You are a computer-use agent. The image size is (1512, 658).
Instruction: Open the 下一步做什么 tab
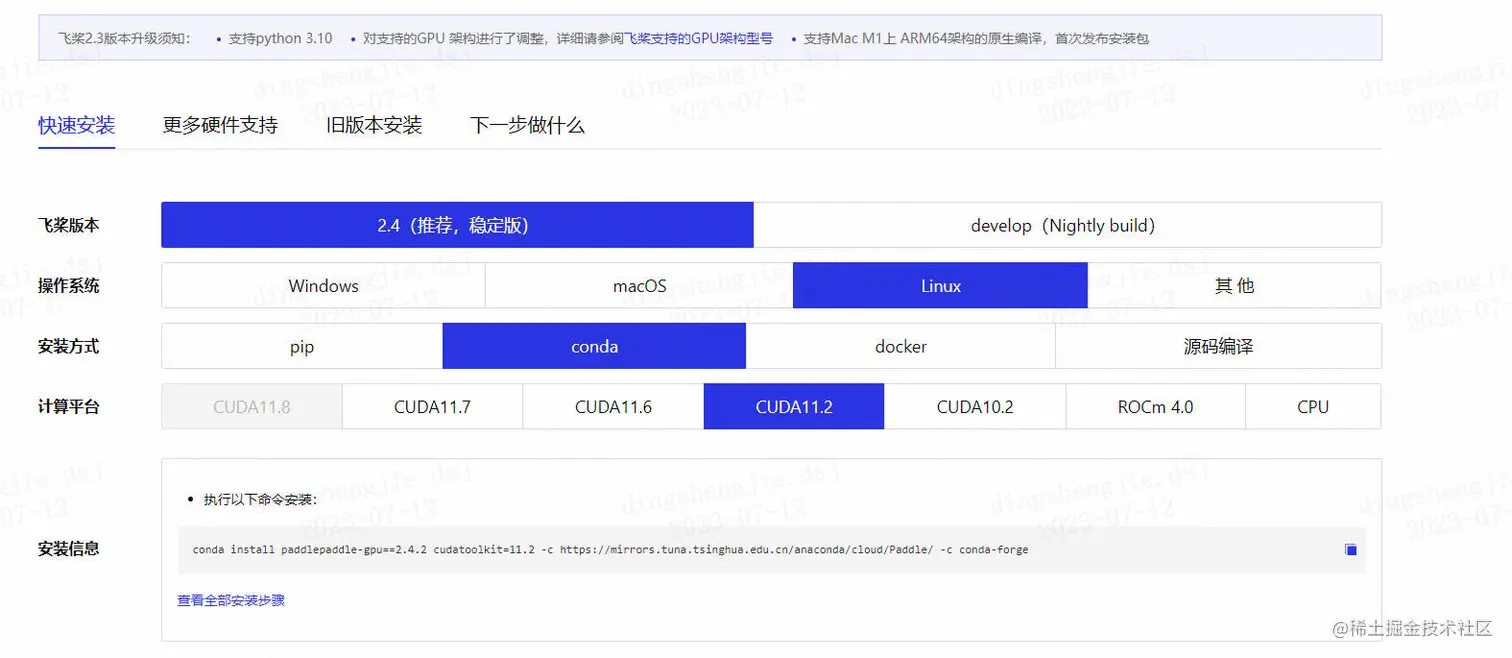(x=526, y=124)
